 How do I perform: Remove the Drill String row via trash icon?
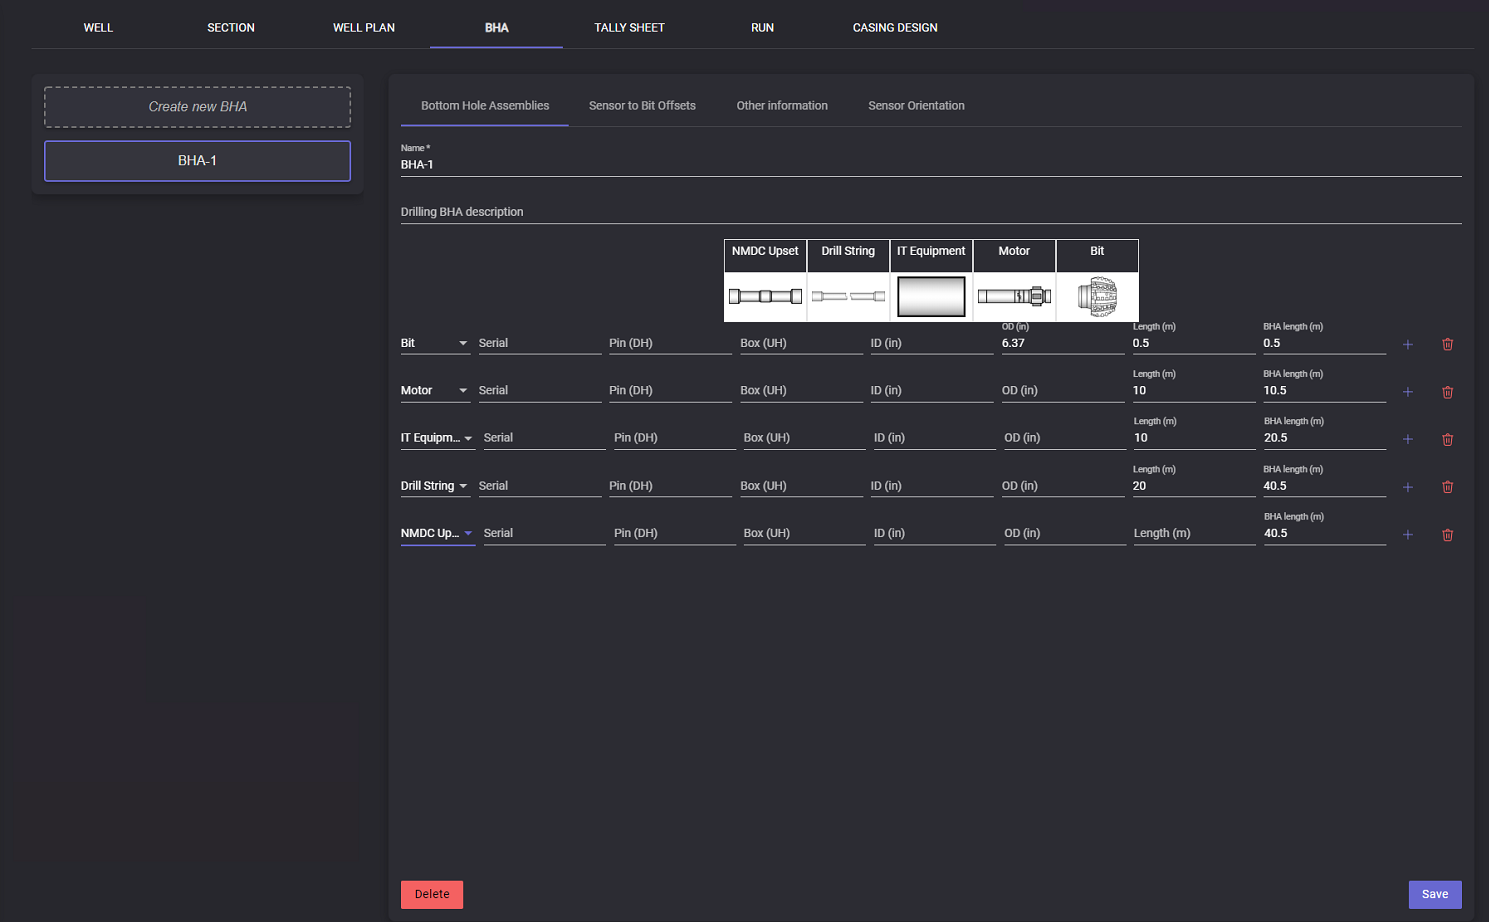1447,487
